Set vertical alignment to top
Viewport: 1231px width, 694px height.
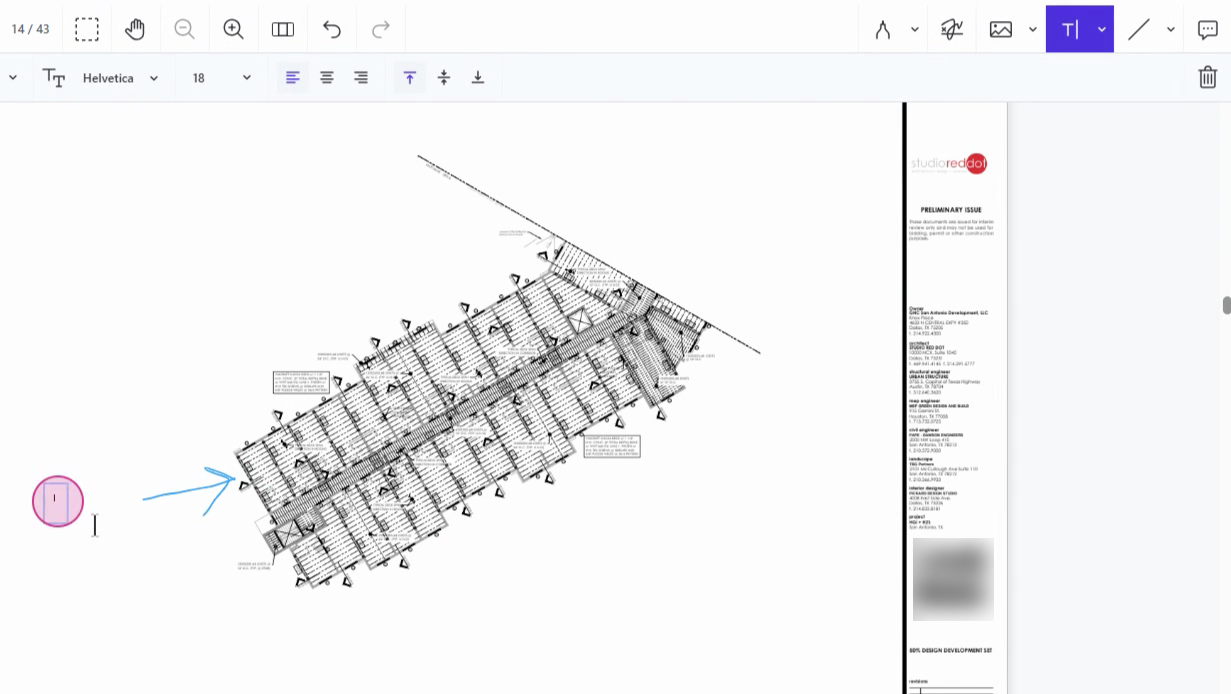click(409, 78)
